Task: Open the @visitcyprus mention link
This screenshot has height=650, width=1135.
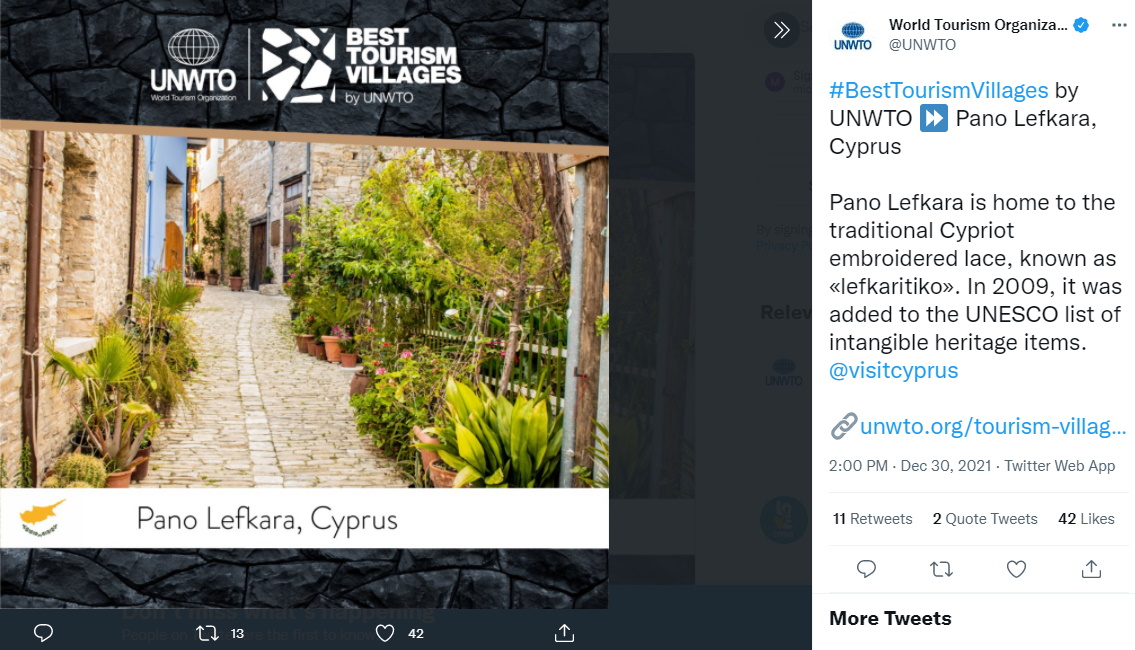Action: tap(893, 371)
